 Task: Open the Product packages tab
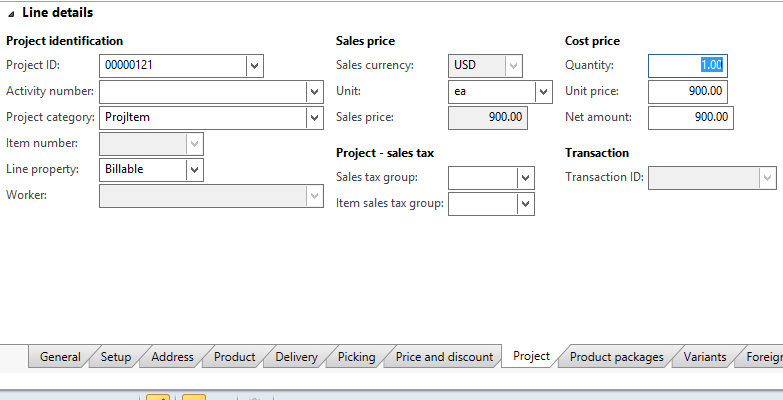coord(616,357)
